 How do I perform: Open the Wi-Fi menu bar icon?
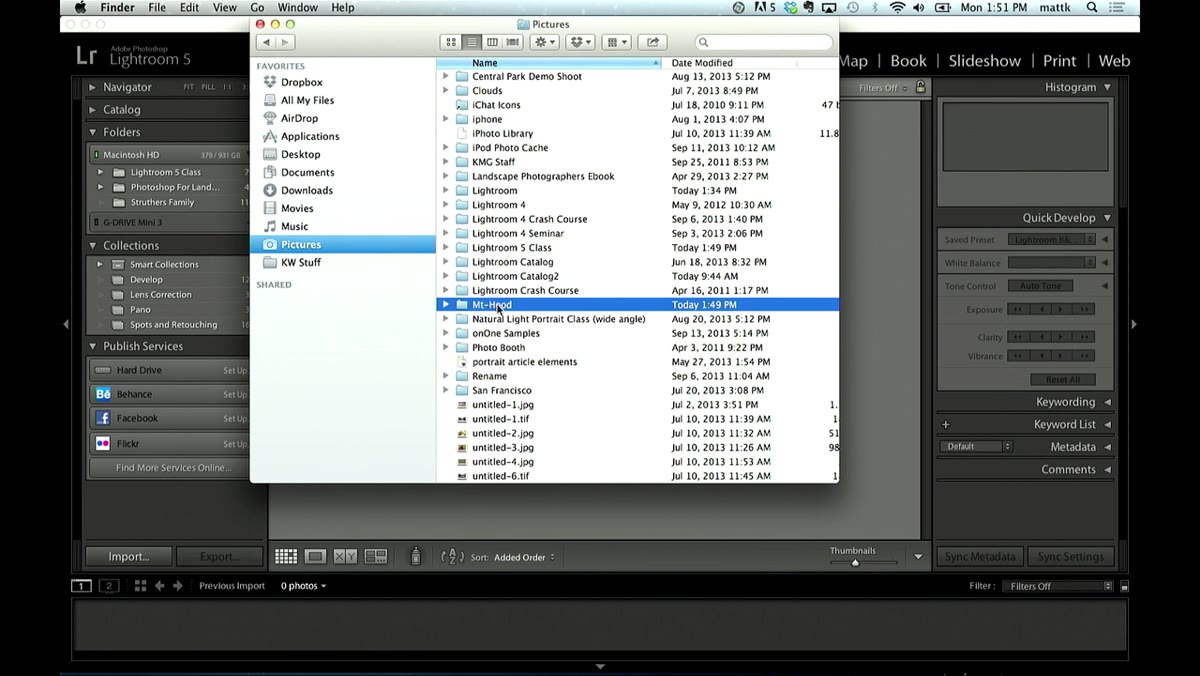coord(897,8)
